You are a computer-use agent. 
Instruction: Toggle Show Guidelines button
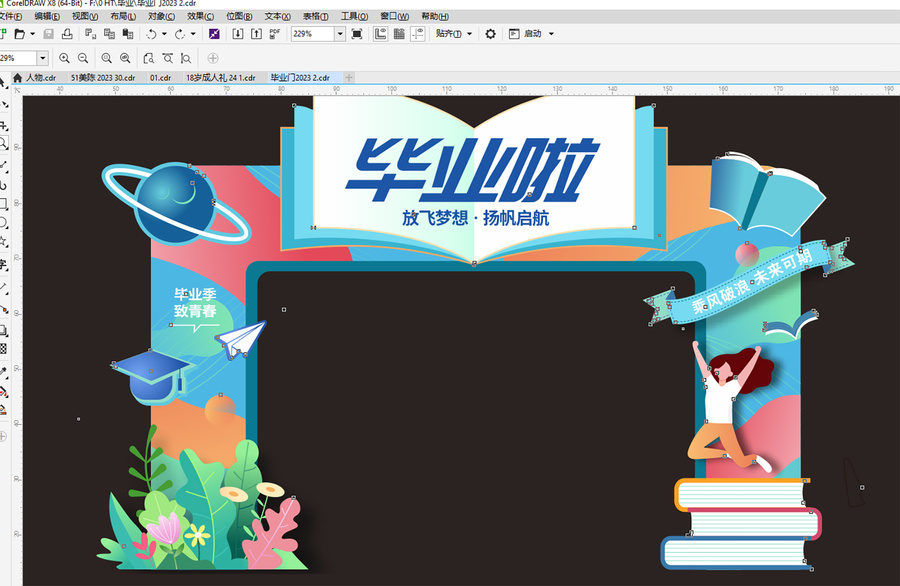[x=418, y=34]
